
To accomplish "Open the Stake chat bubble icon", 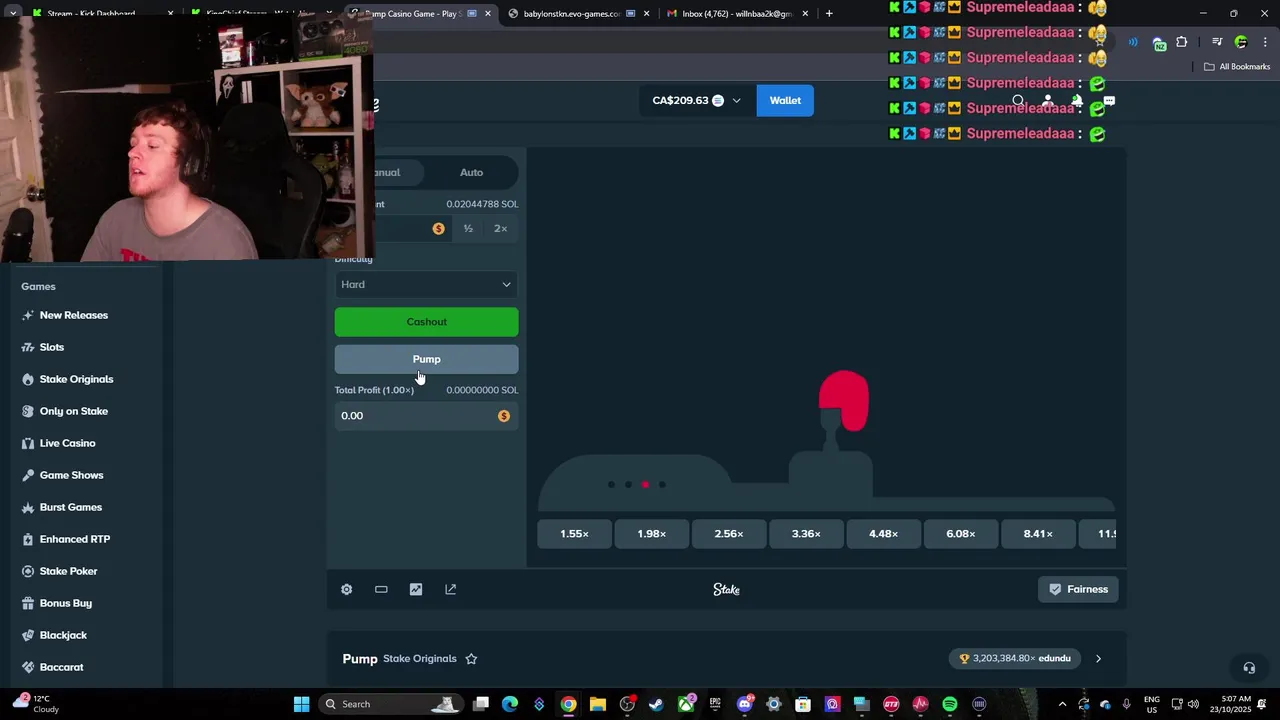I will (x=1109, y=101).
